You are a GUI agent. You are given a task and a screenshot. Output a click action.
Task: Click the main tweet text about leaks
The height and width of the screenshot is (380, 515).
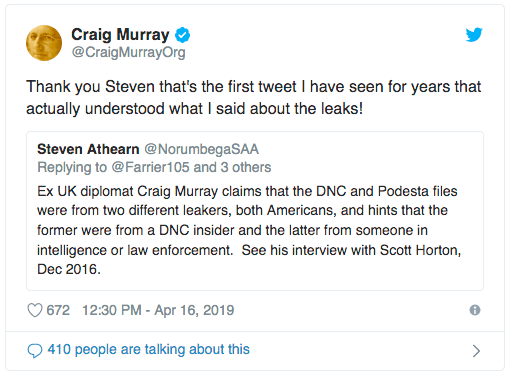point(253,97)
